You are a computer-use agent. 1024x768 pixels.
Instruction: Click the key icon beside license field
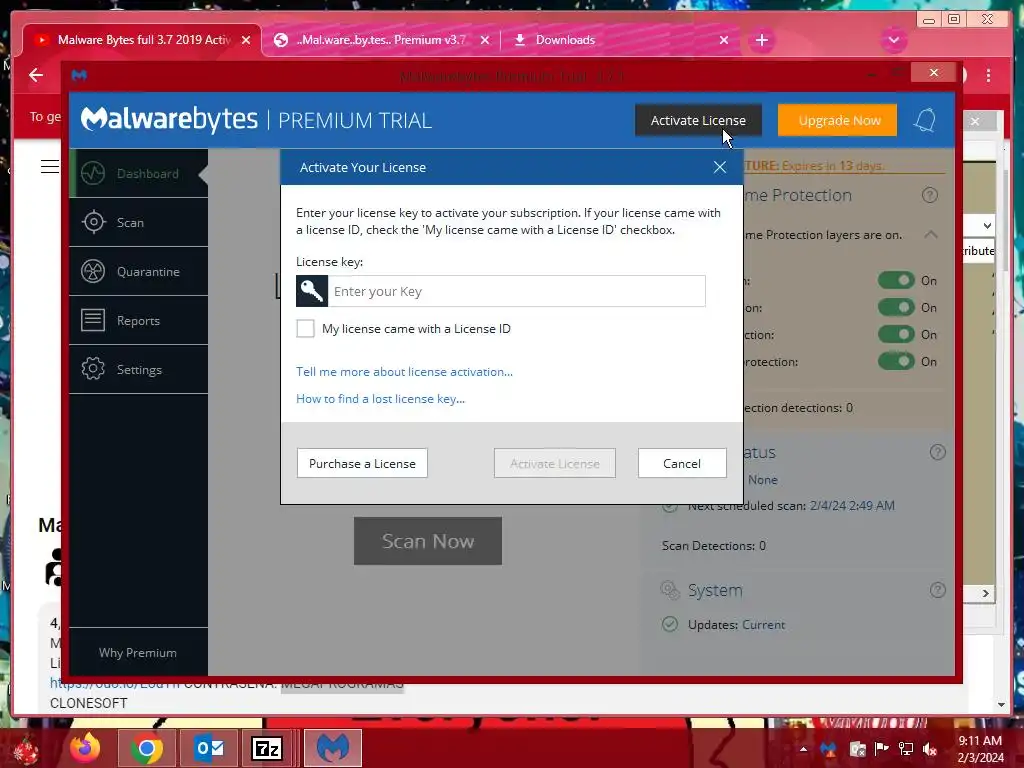pos(312,291)
